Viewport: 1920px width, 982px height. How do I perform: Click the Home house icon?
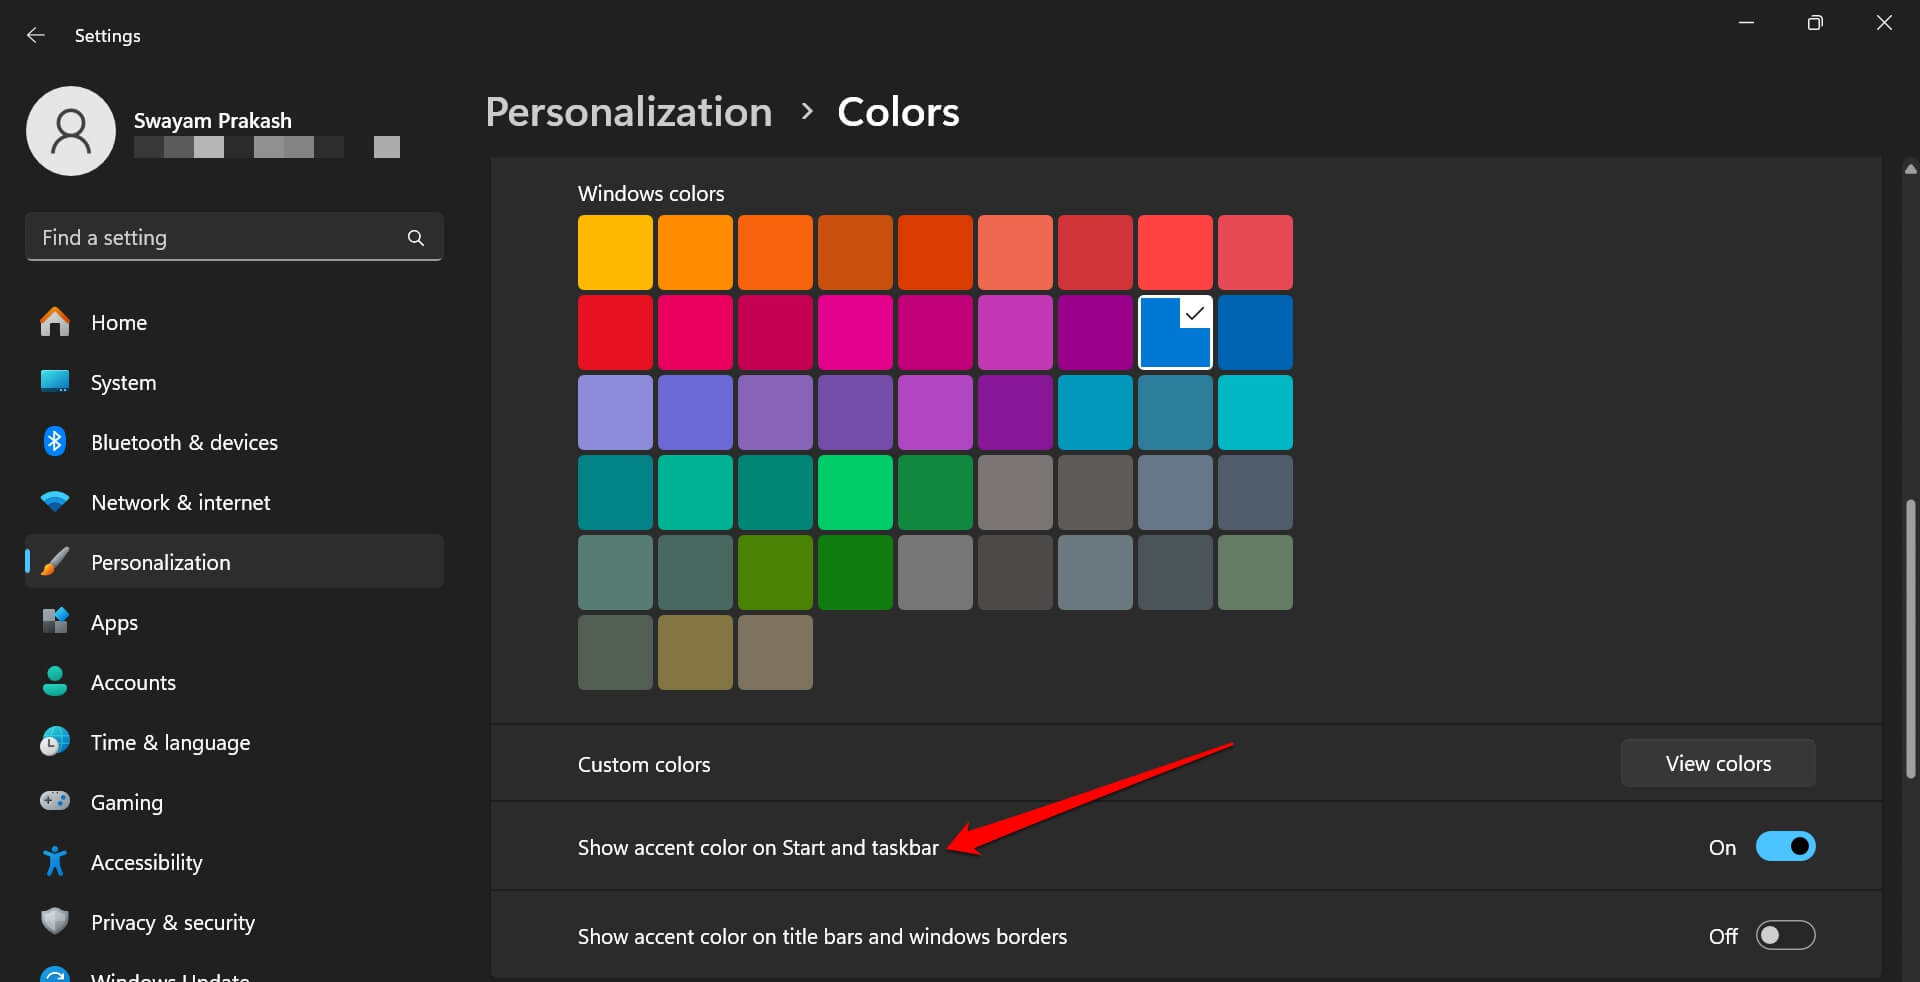55,322
